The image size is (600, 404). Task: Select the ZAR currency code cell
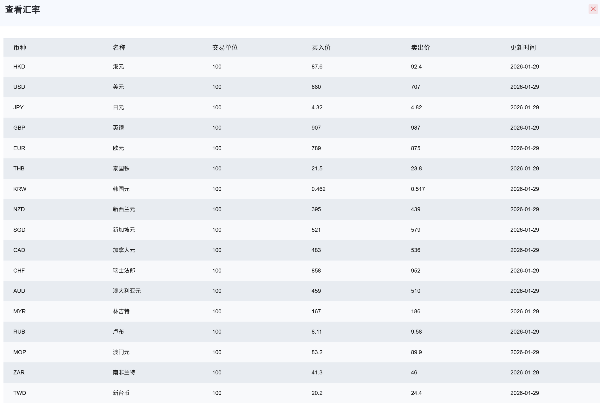tap(19, 372)
